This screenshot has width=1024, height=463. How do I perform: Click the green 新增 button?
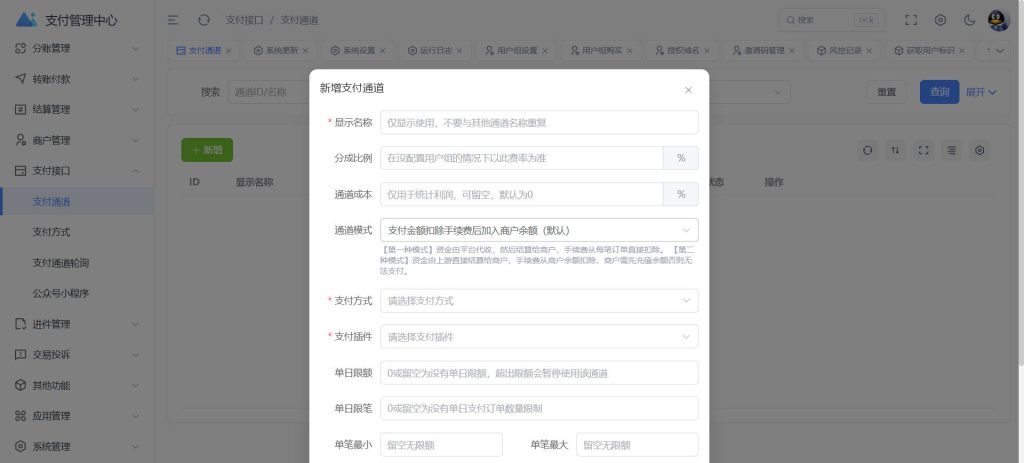[207, 150]
